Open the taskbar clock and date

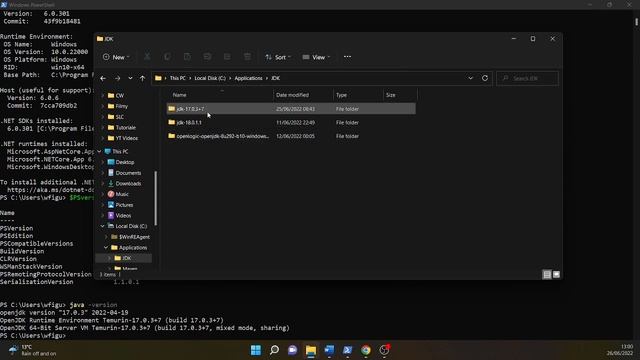[x=620, y=350]
